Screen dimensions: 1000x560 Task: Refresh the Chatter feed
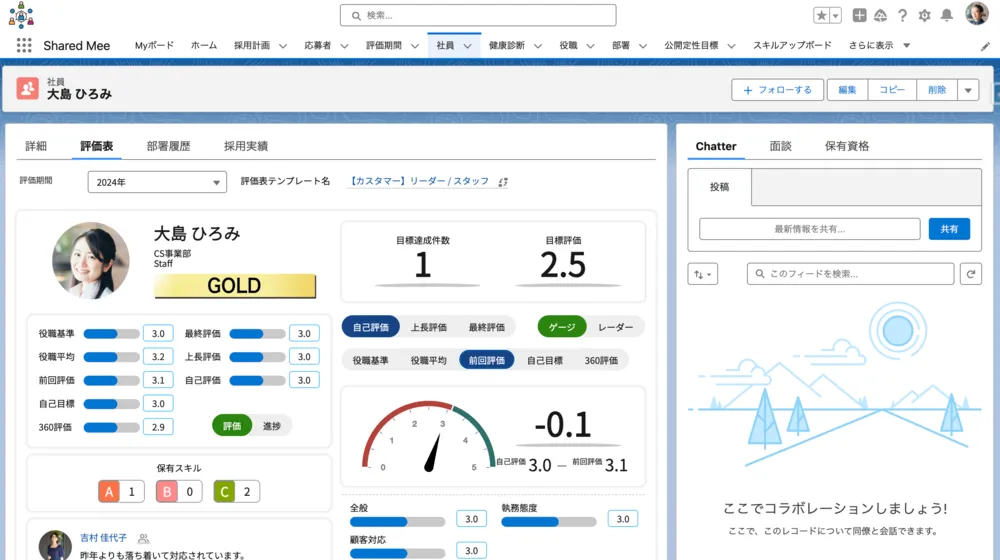969,274
